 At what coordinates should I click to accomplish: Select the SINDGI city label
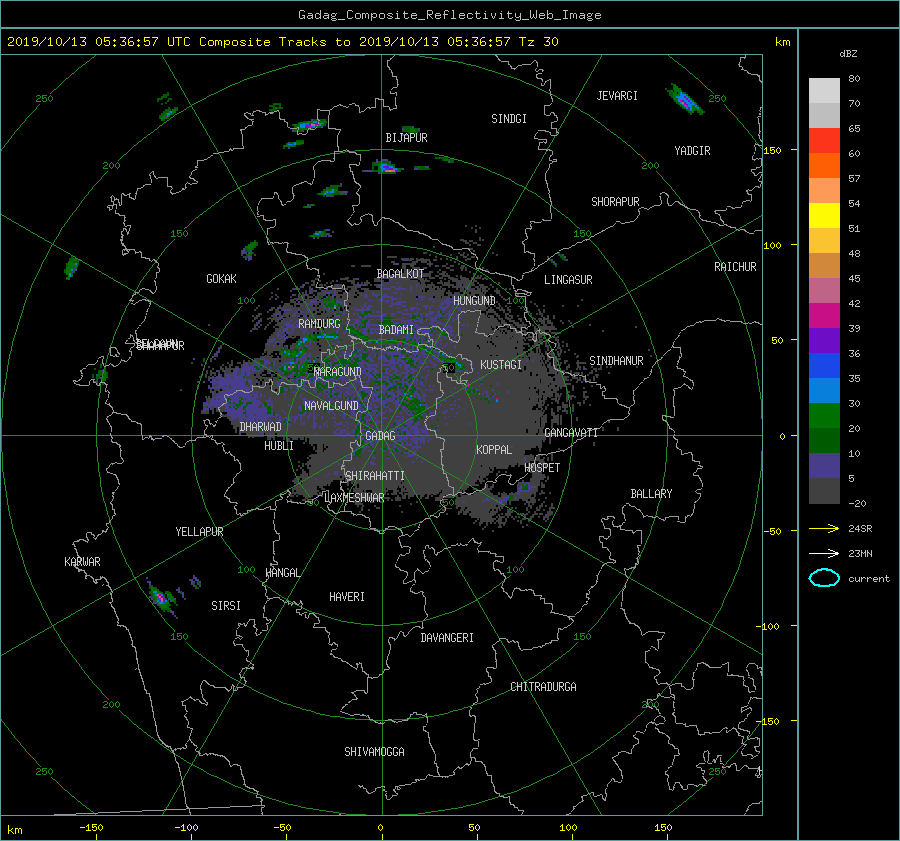[509, 119]
